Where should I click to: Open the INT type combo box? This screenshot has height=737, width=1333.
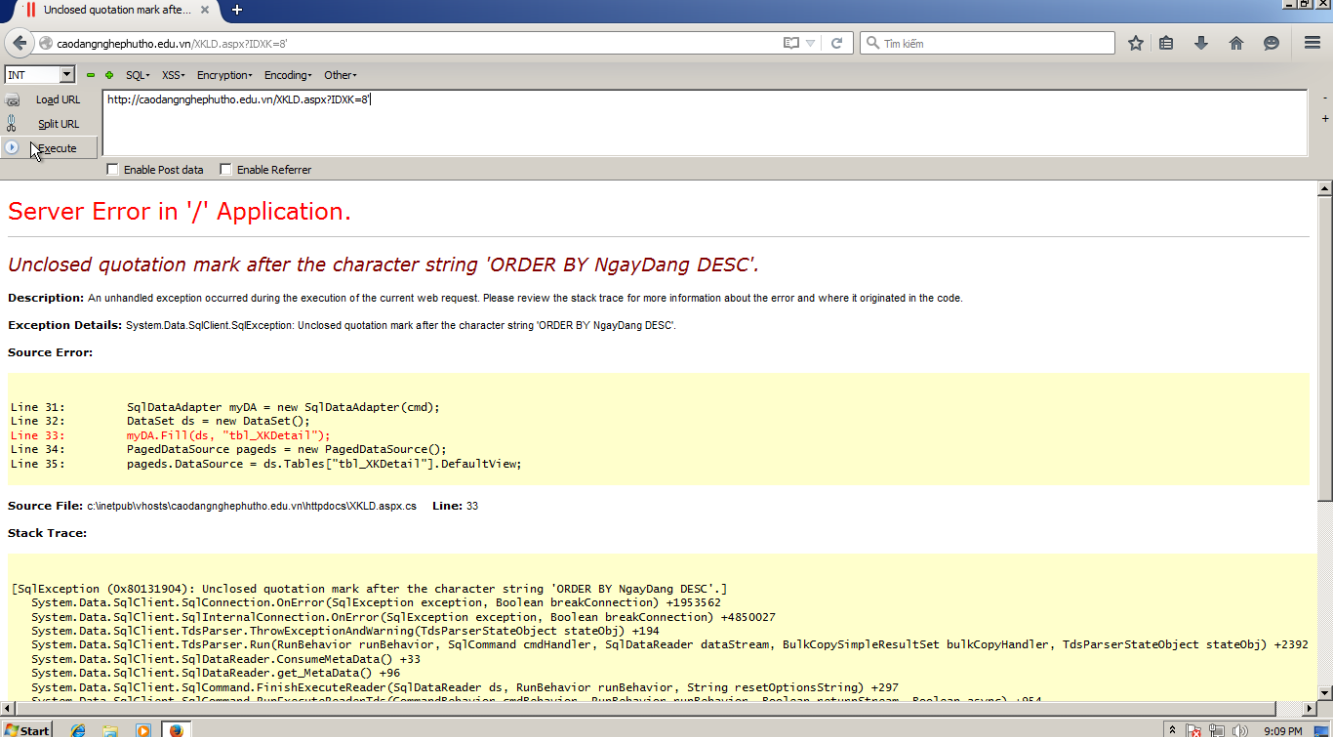tap(40, 75)
